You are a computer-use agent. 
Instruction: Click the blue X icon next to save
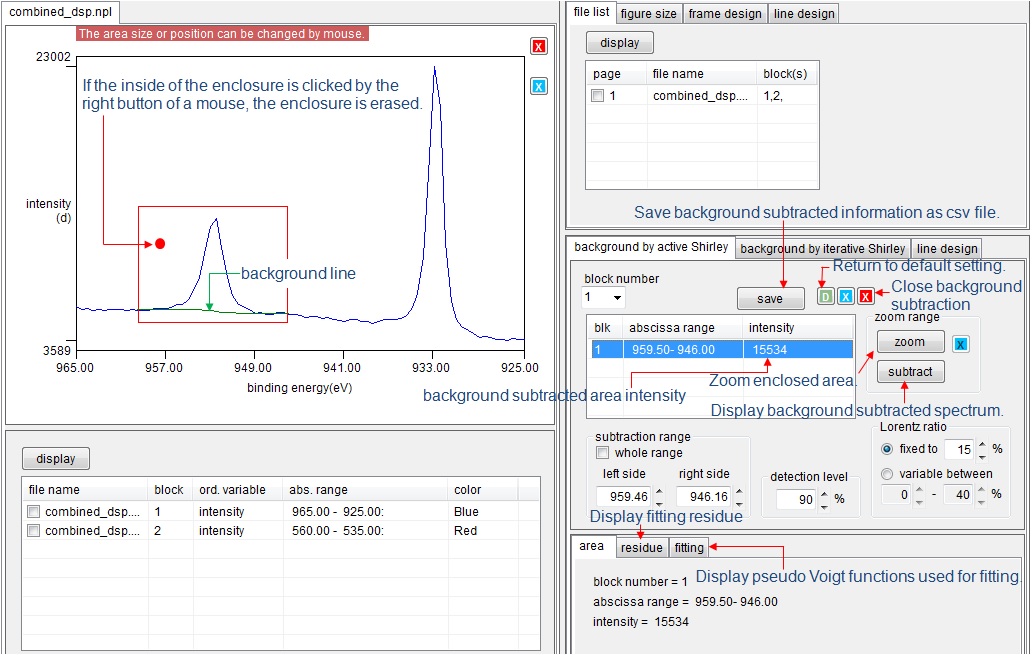(x=845, y=296)
